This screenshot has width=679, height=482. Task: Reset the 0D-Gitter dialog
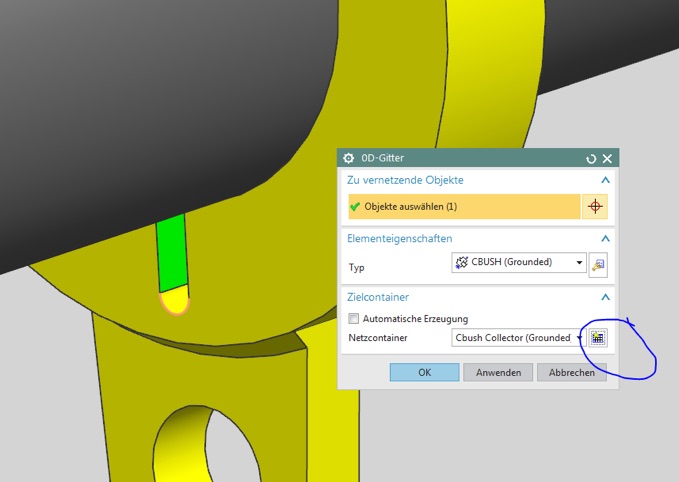(591, 159)
